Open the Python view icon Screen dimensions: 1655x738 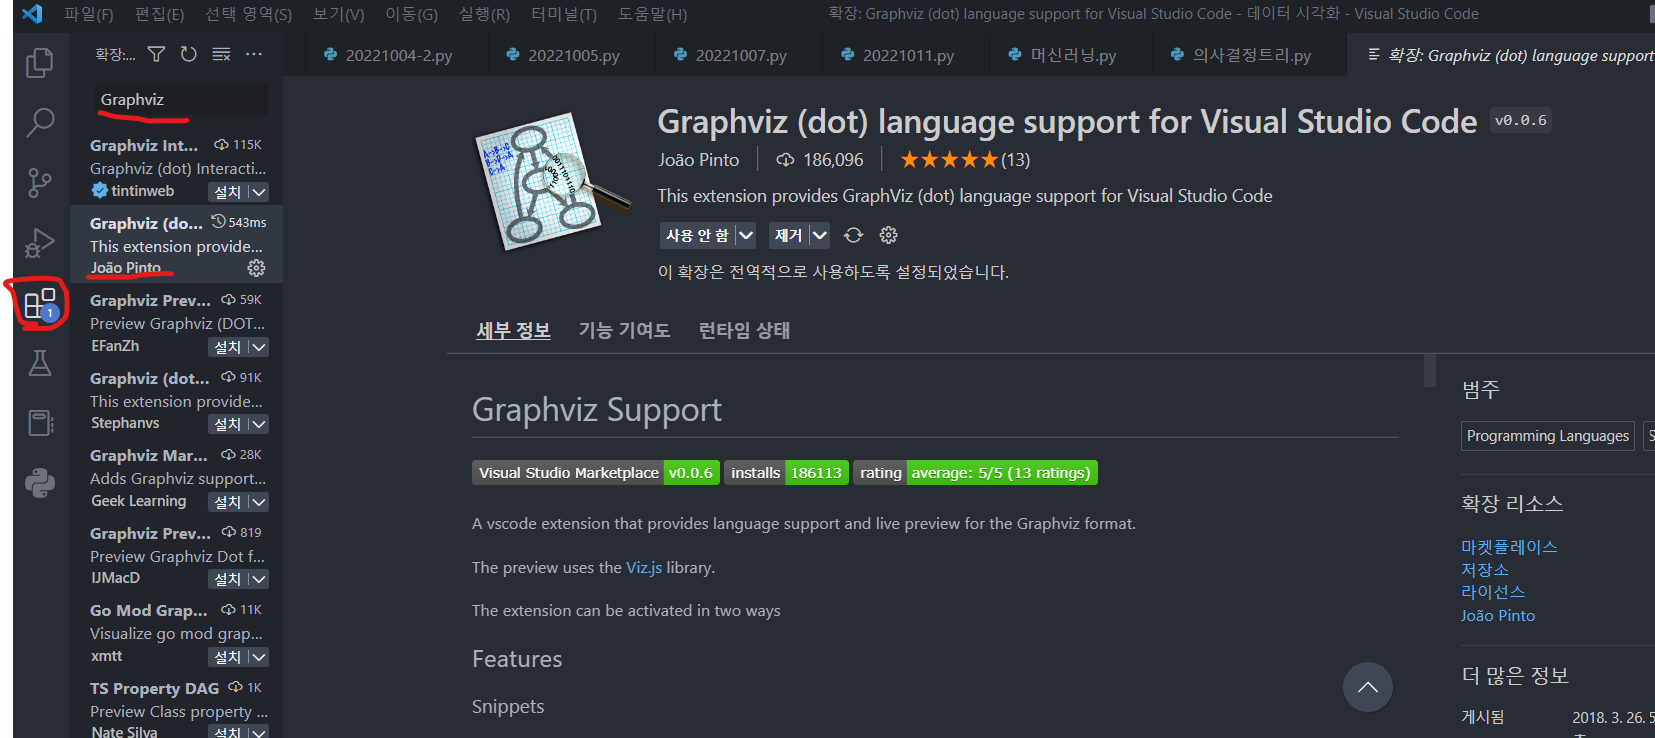[39, 483]
